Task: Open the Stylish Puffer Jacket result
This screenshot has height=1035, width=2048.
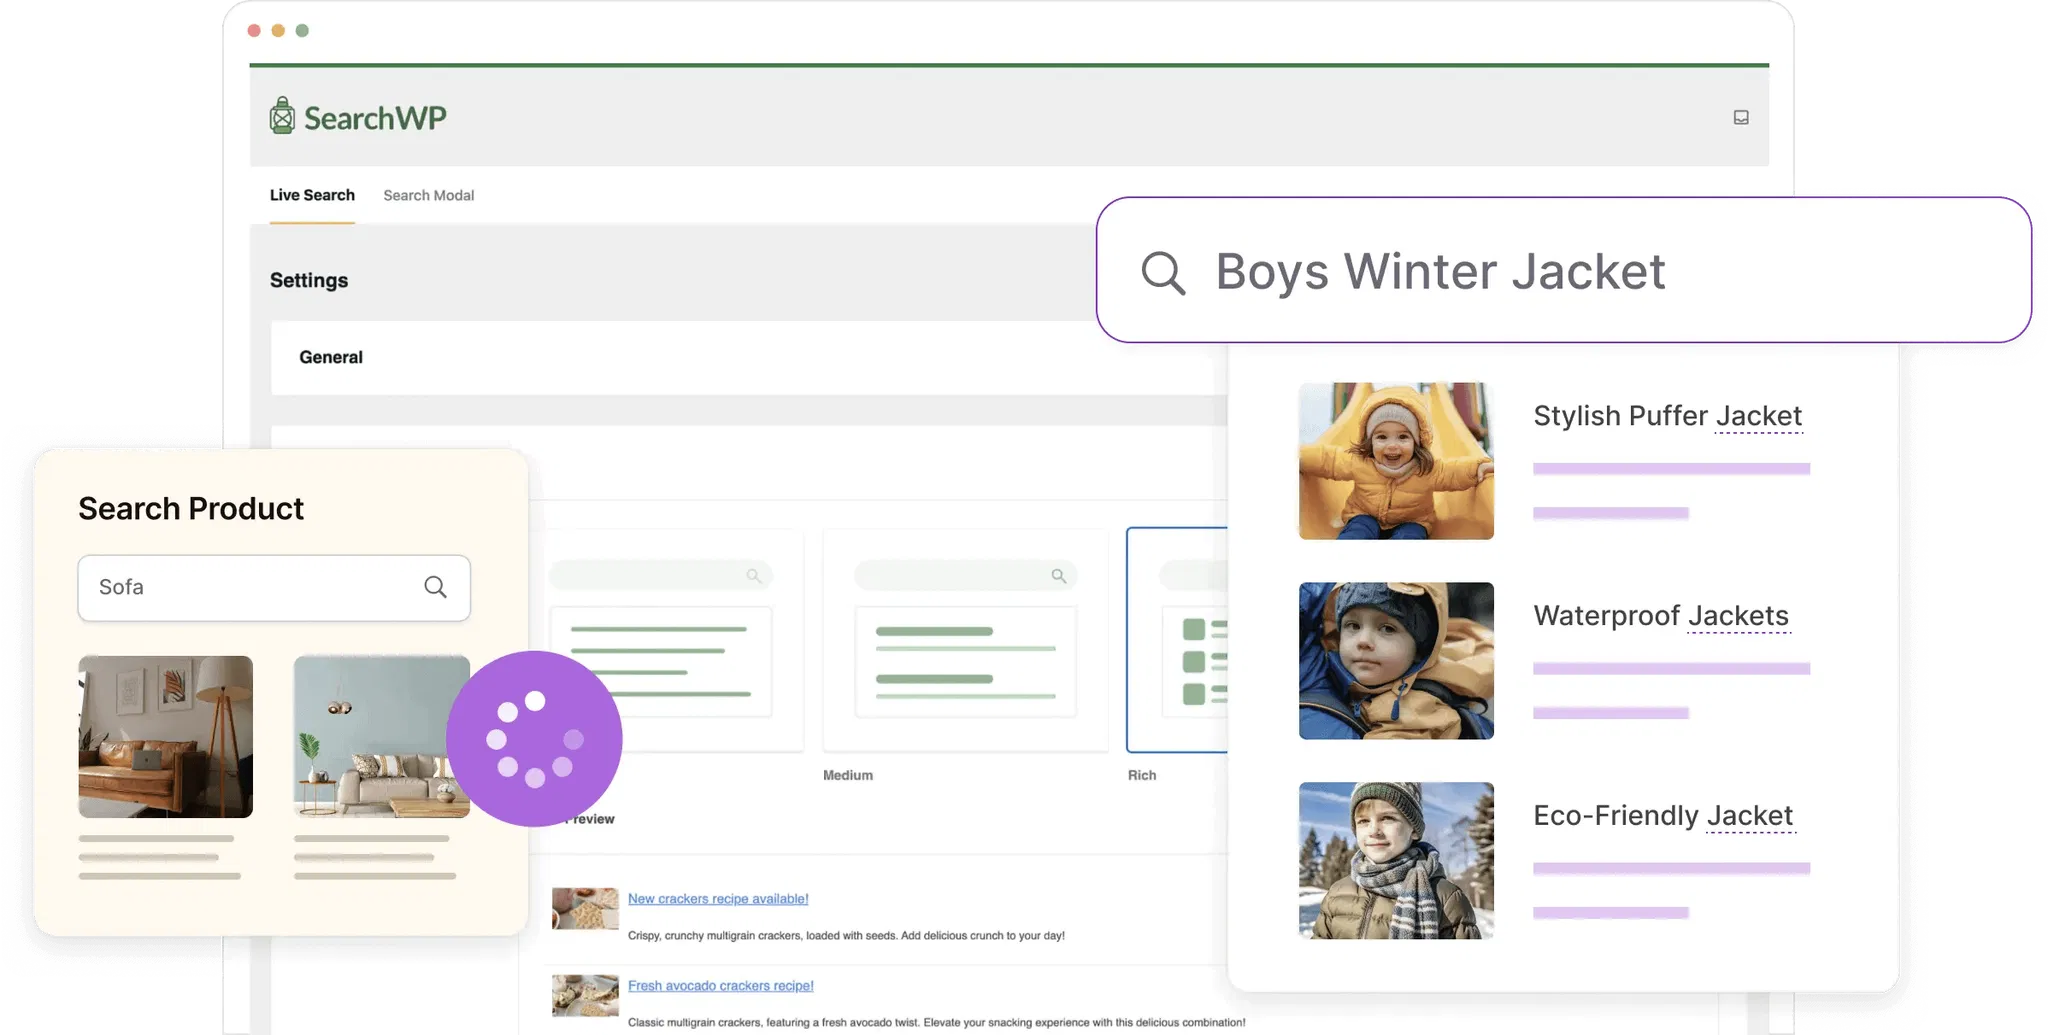Action: point(1667,416)
